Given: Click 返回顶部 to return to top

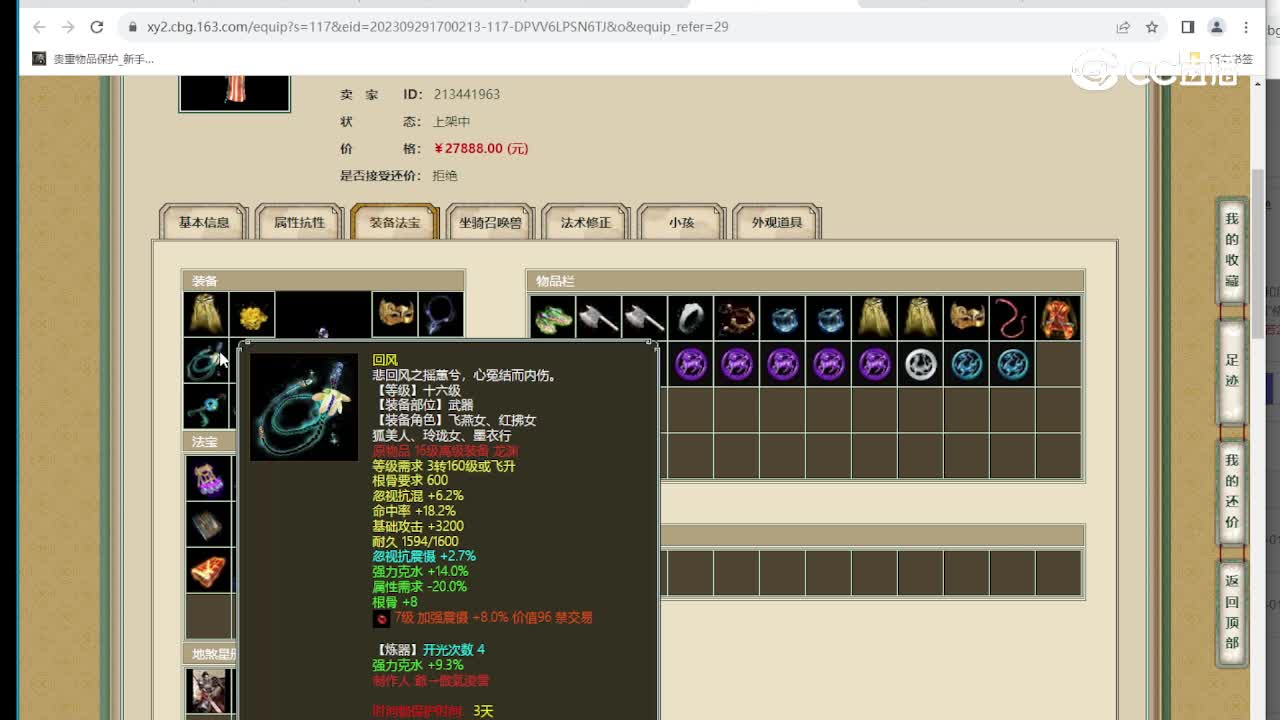Looking at the screenshot, I should tap(1232, 611).
